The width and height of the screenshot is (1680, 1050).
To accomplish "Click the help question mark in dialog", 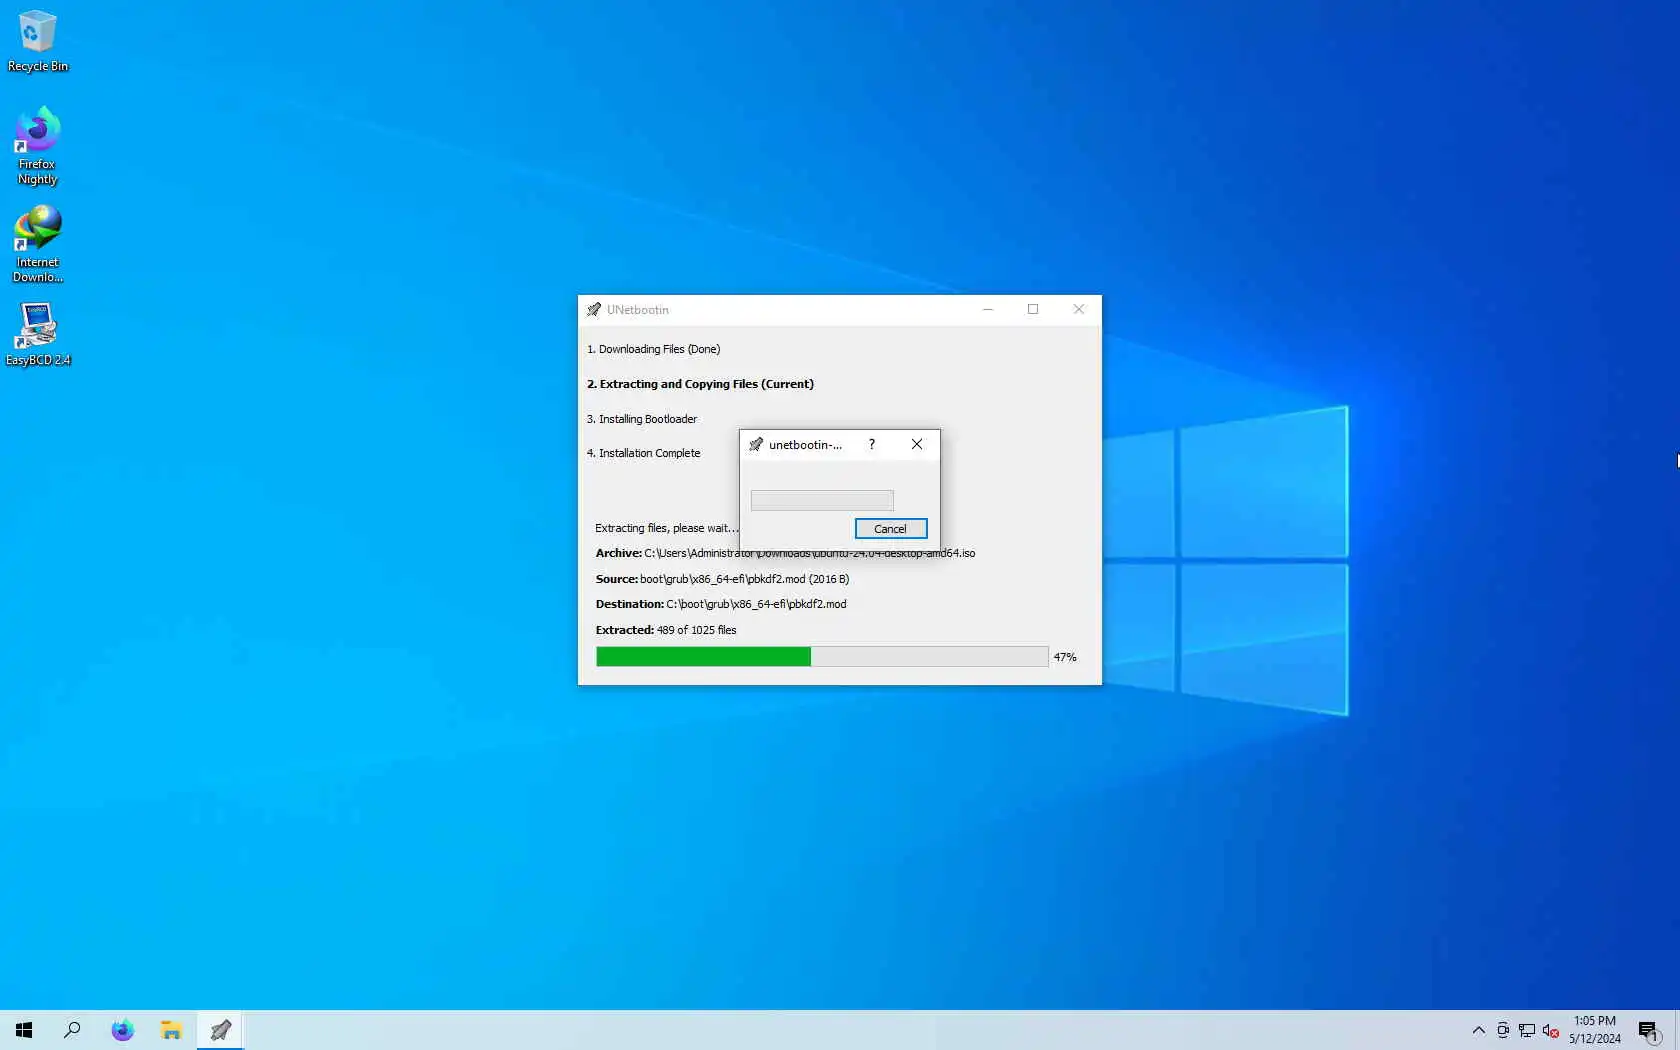I will coord(872,445).
